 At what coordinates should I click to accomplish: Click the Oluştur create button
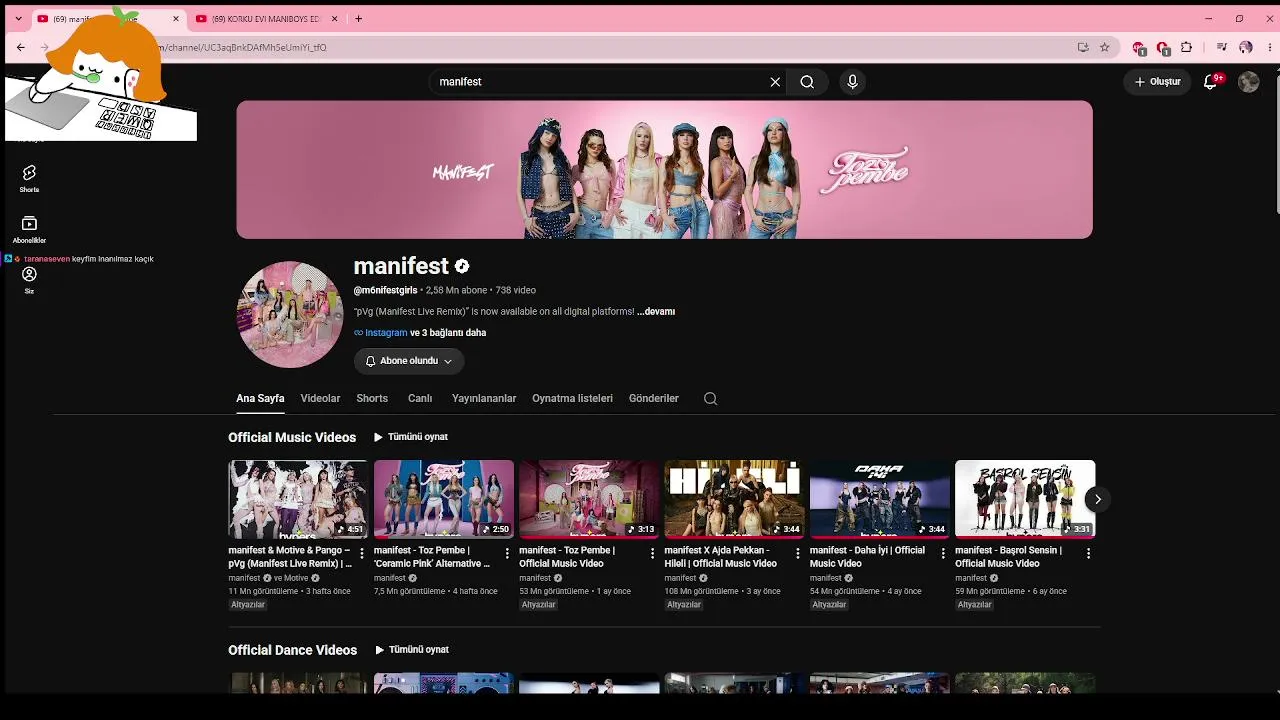pos(1158,82)
